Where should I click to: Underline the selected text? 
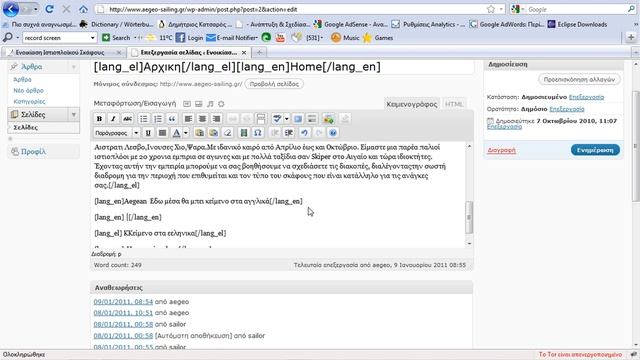pyautogui.click(x=148, y=133)
